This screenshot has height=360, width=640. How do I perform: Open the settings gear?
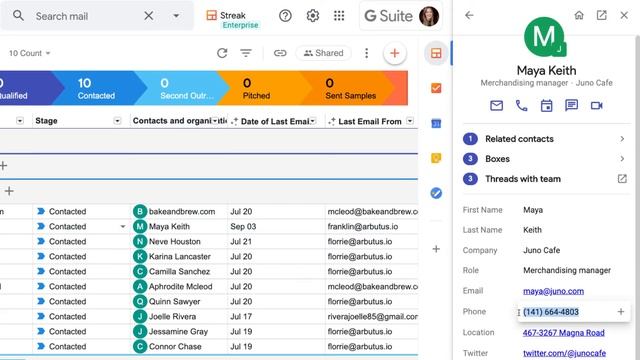pyautogui.click(x=313, y=16)
